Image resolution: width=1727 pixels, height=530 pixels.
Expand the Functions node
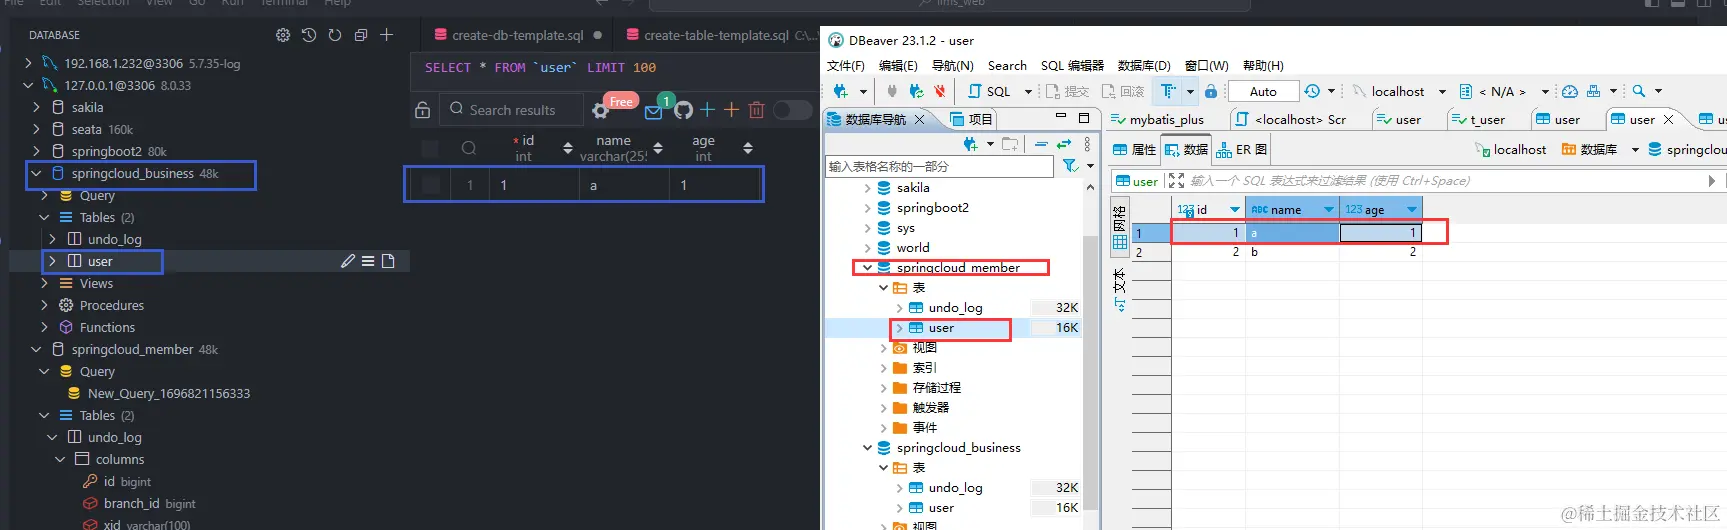45,327
